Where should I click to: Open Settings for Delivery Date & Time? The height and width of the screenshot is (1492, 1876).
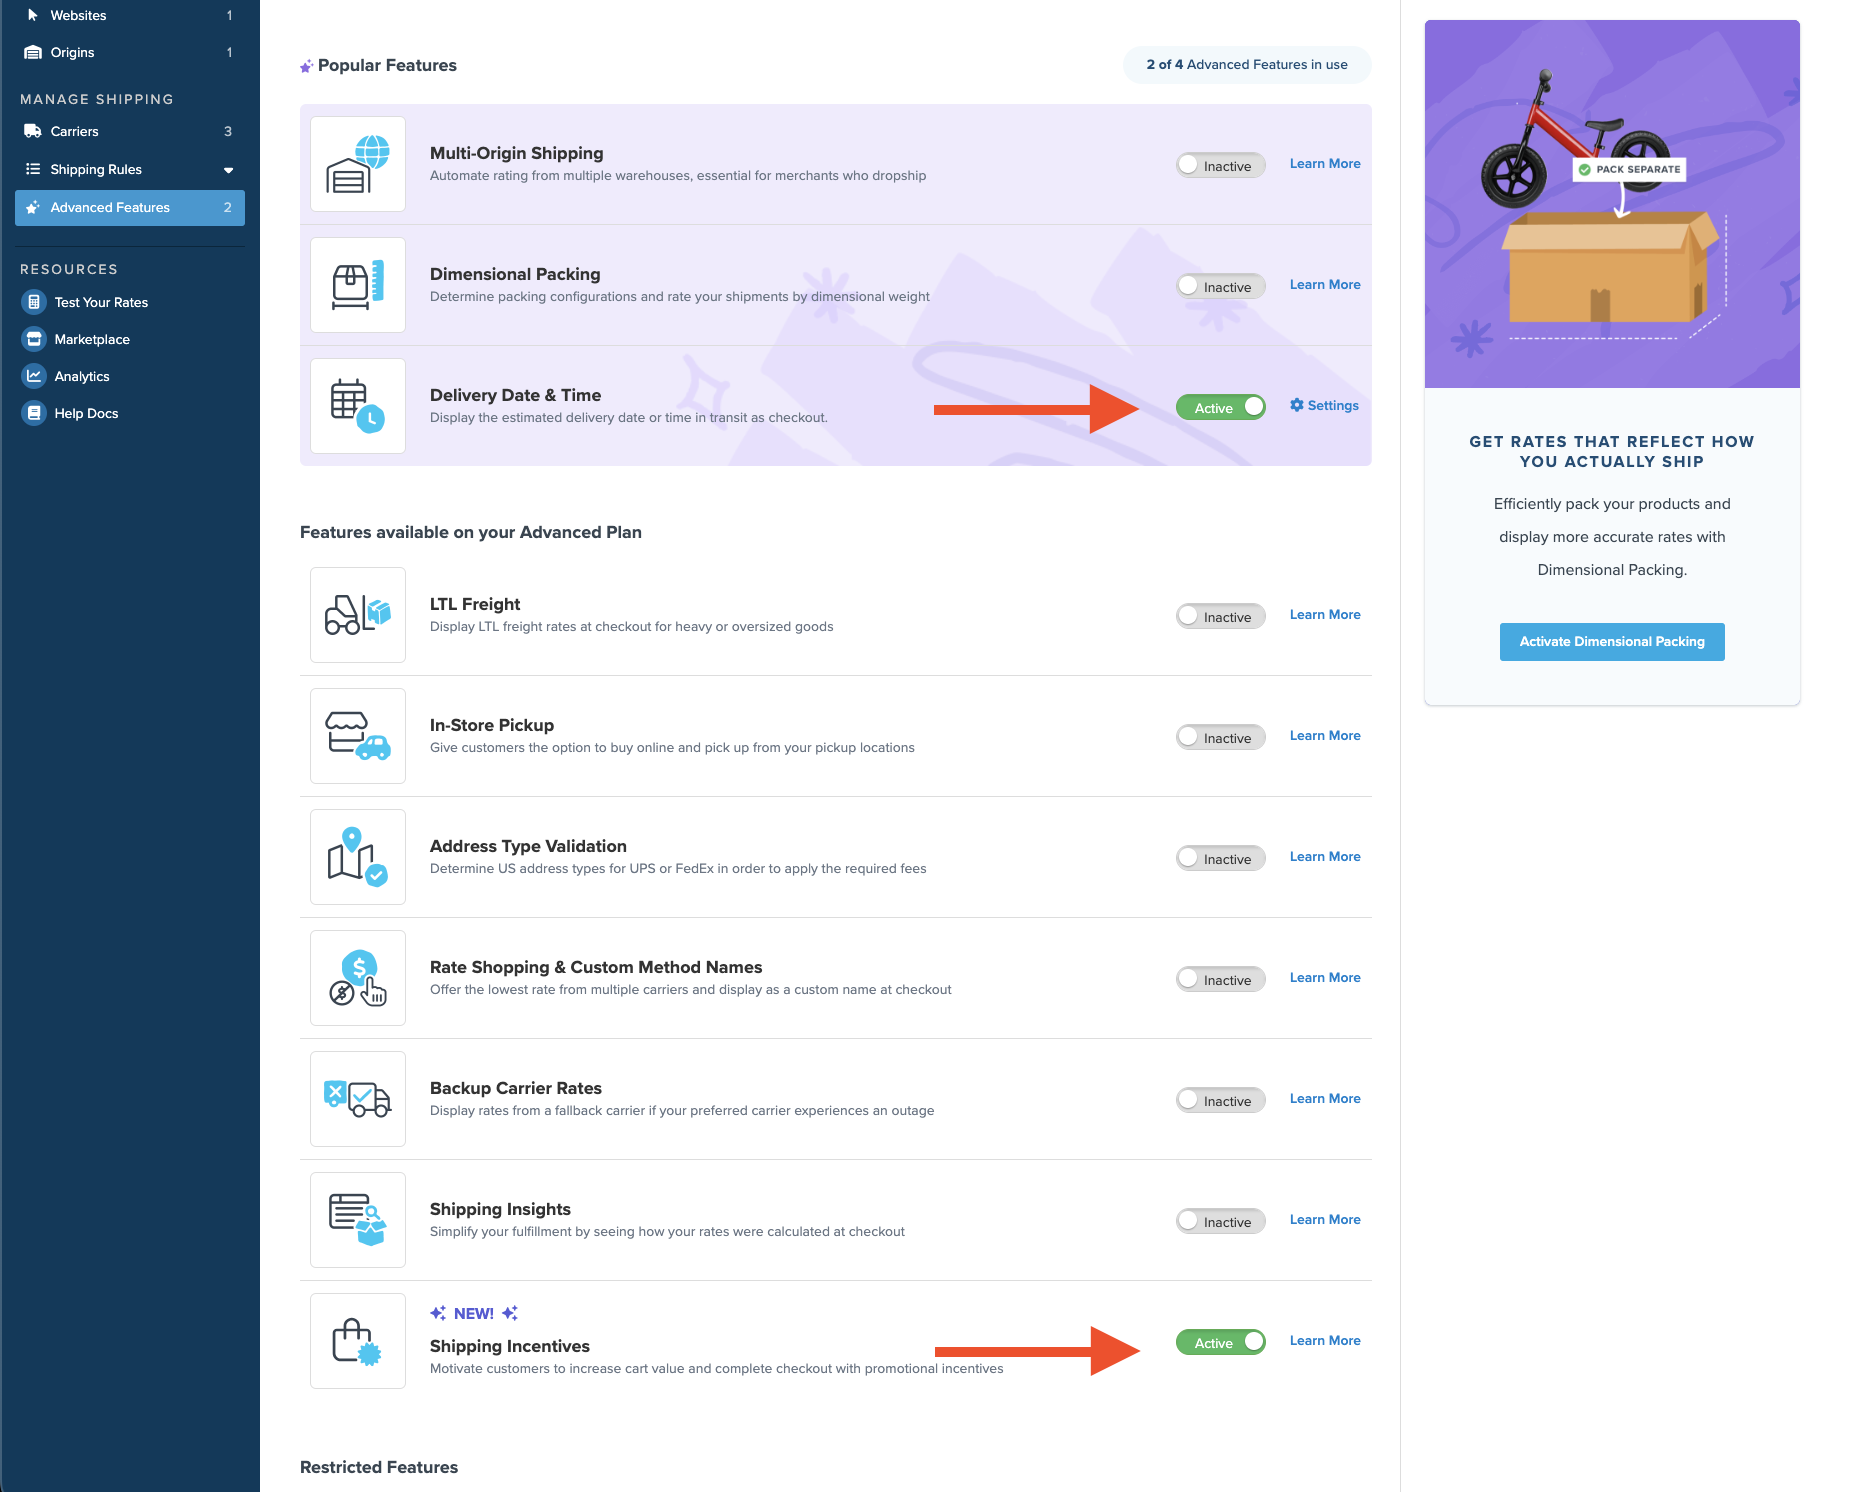pos(1324,406)
